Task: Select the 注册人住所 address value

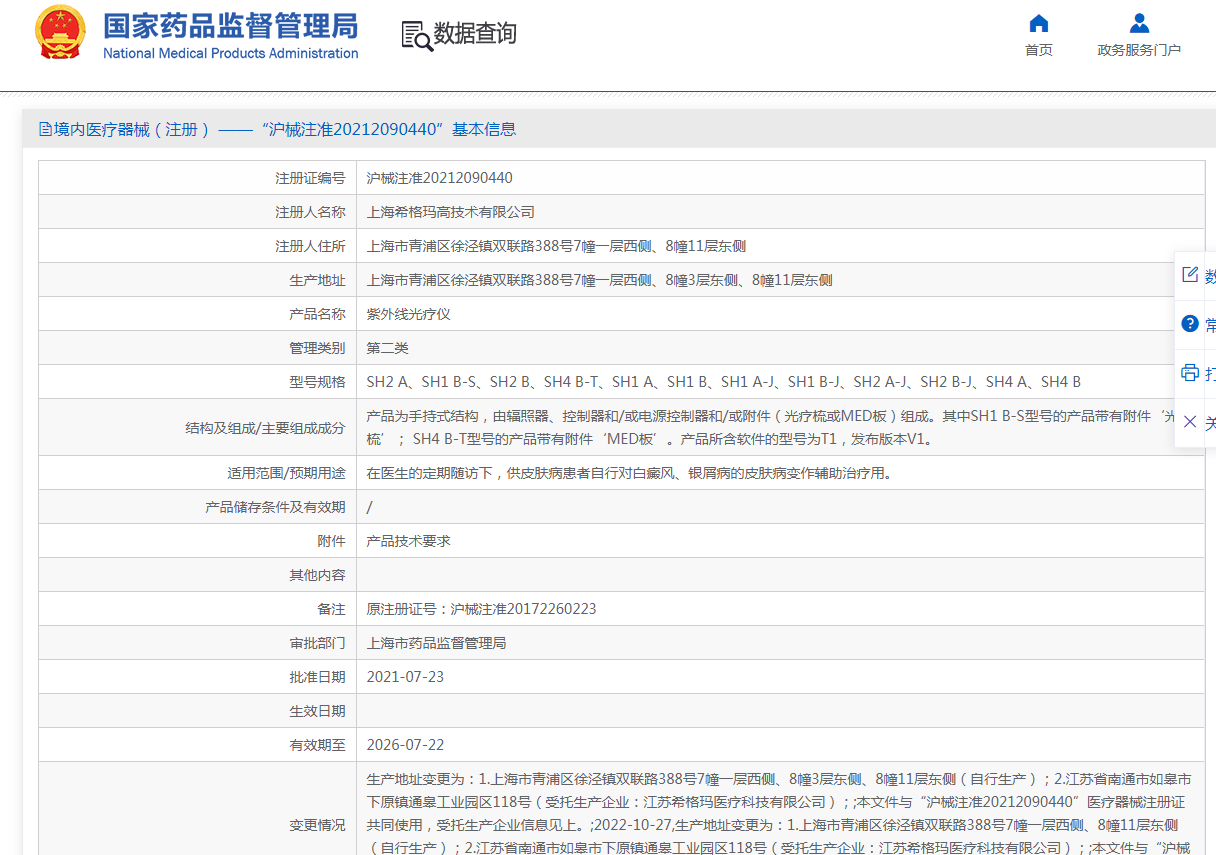Action: coord(556,246)
